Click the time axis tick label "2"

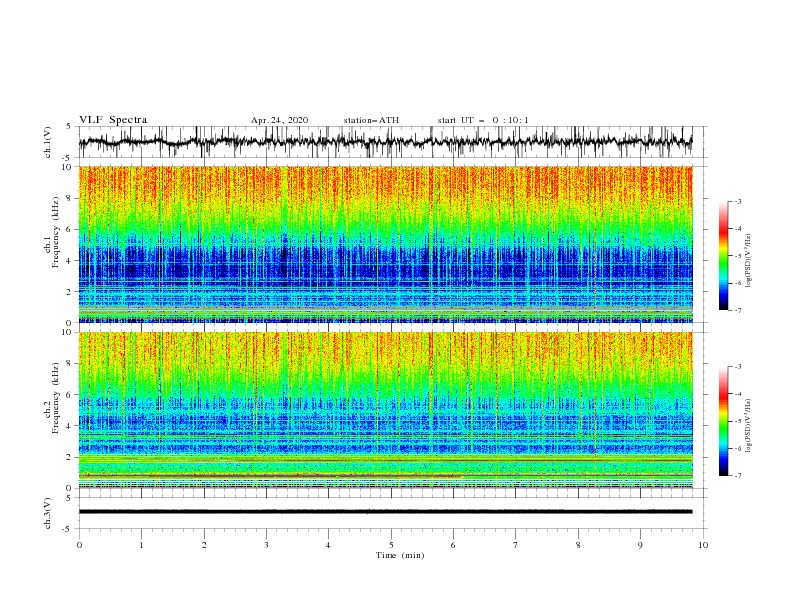[x=204, y=545]
